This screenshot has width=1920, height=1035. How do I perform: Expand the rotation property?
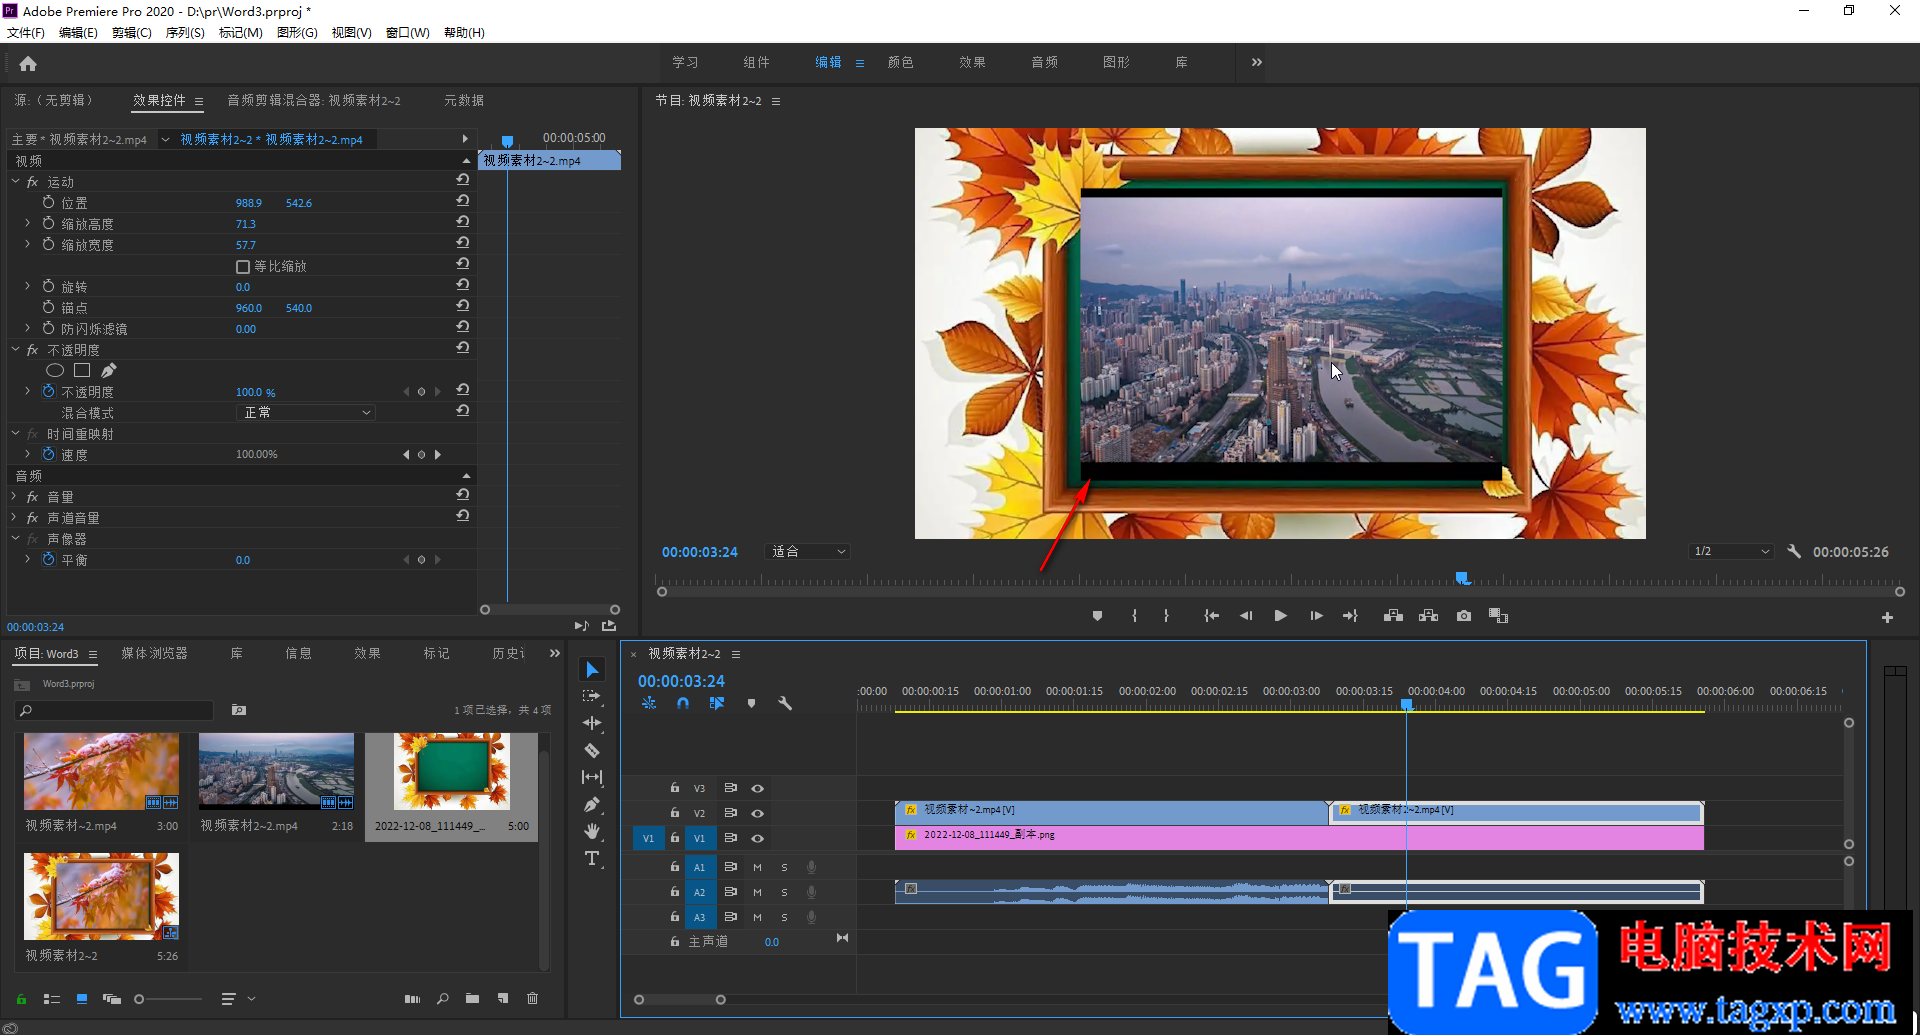point(28,286)
